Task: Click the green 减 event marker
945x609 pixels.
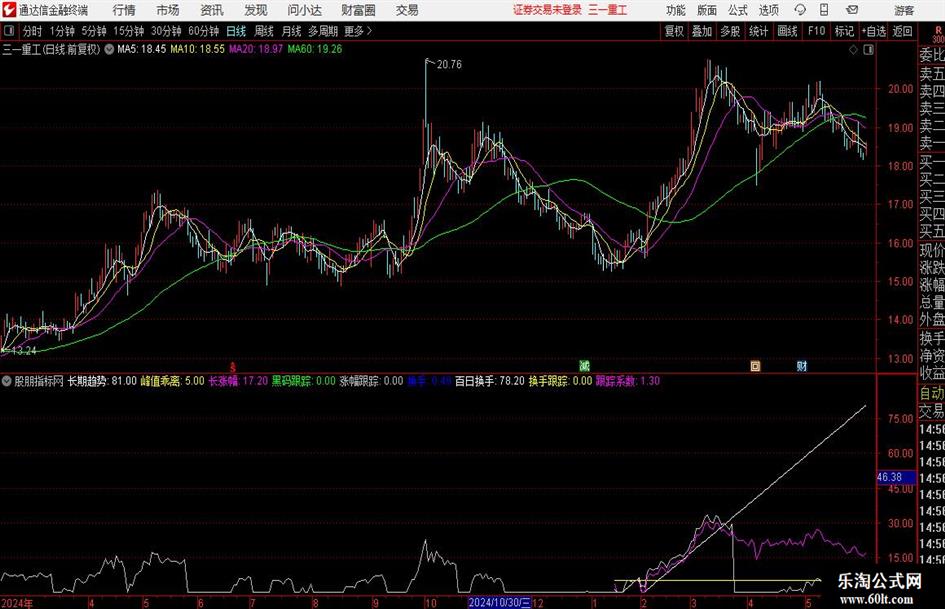Action: [584, 365]
